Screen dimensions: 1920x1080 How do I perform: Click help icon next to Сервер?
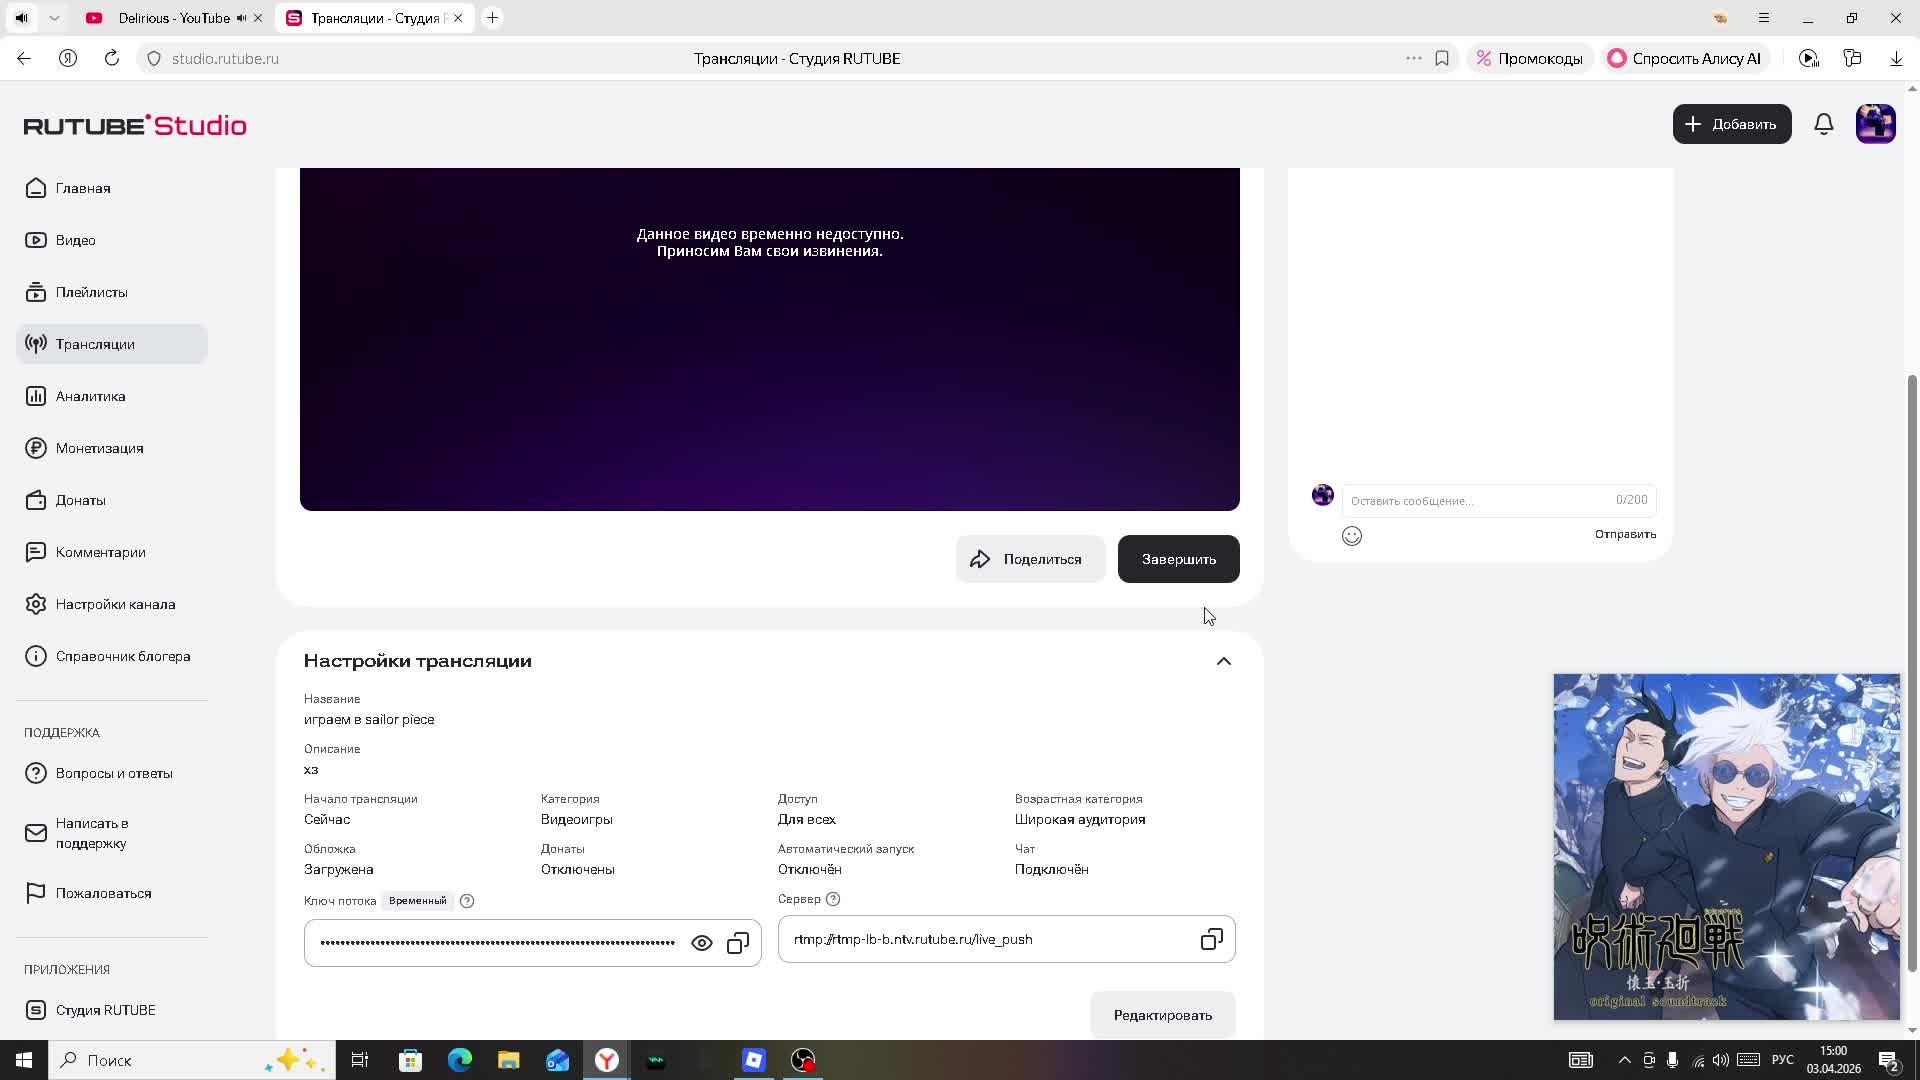pos(833,899)
